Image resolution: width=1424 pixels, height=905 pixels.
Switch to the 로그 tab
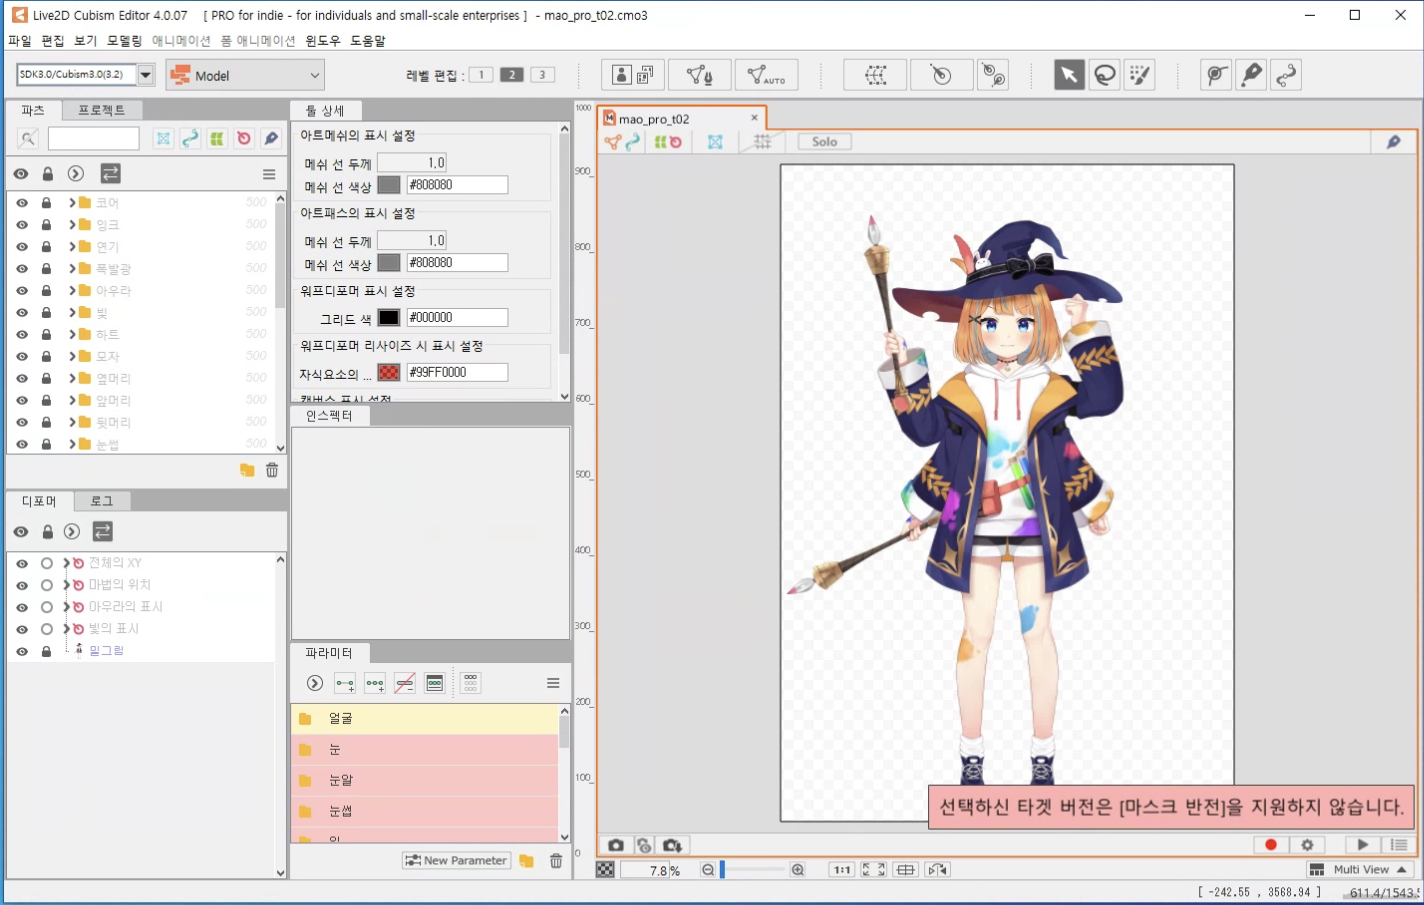click(102, 501)
